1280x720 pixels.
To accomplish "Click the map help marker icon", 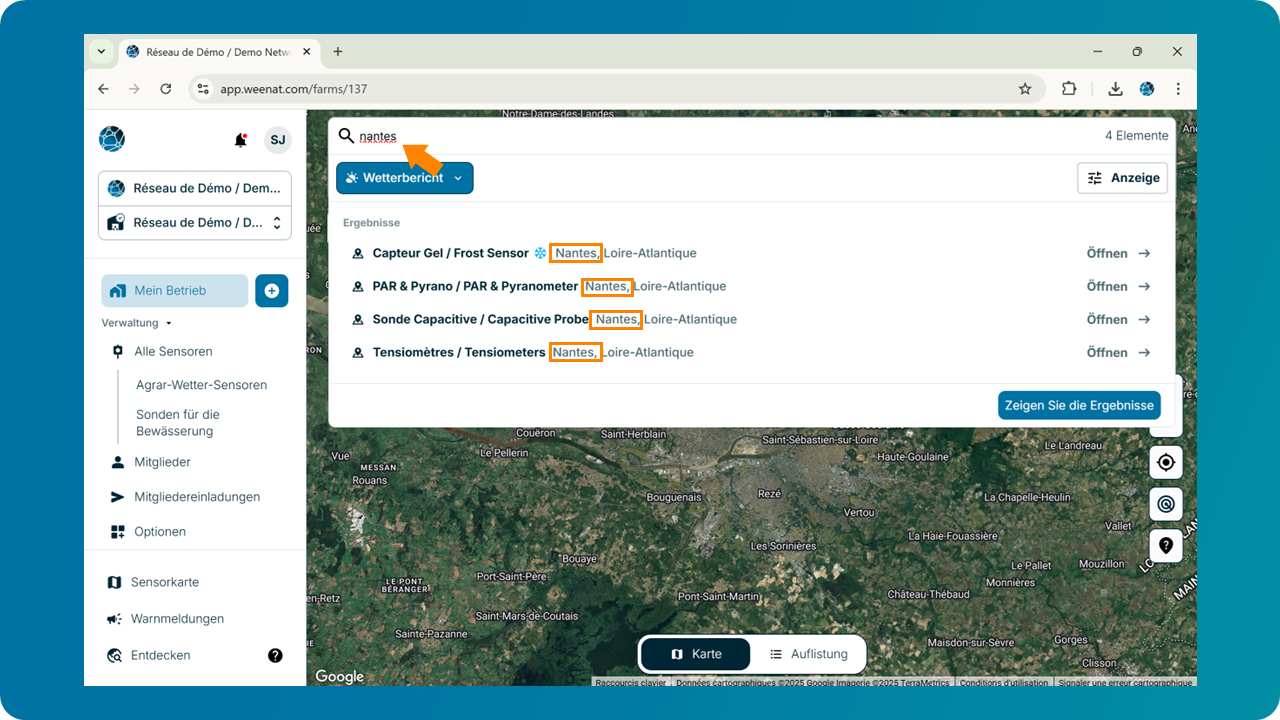I will (x=1165, y=545).
